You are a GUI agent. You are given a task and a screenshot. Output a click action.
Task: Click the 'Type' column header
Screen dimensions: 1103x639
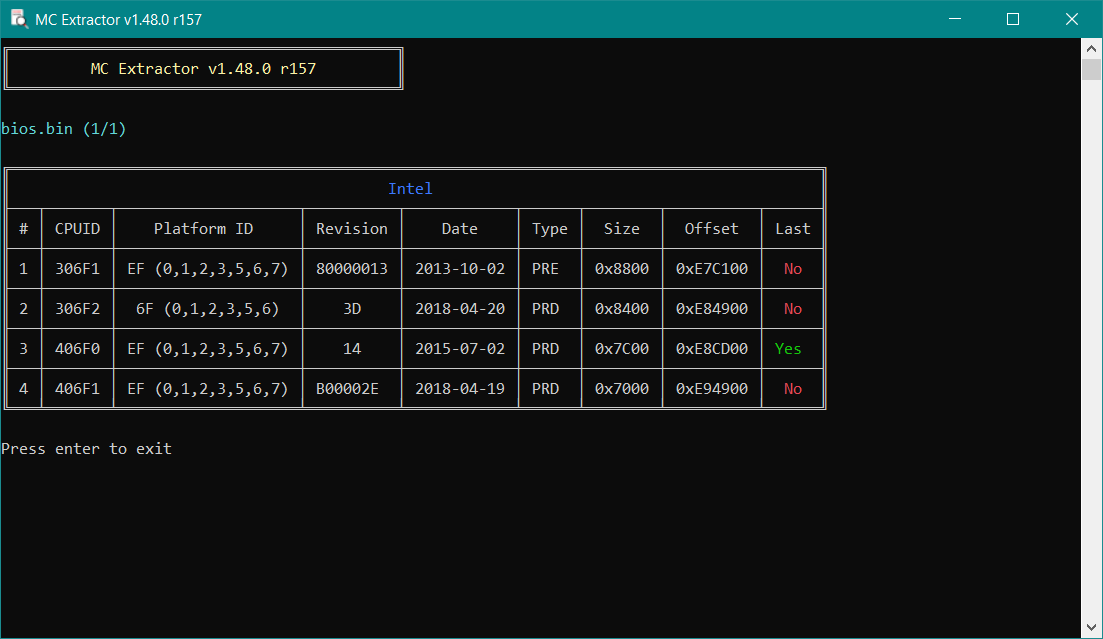(x=549, y=229)
